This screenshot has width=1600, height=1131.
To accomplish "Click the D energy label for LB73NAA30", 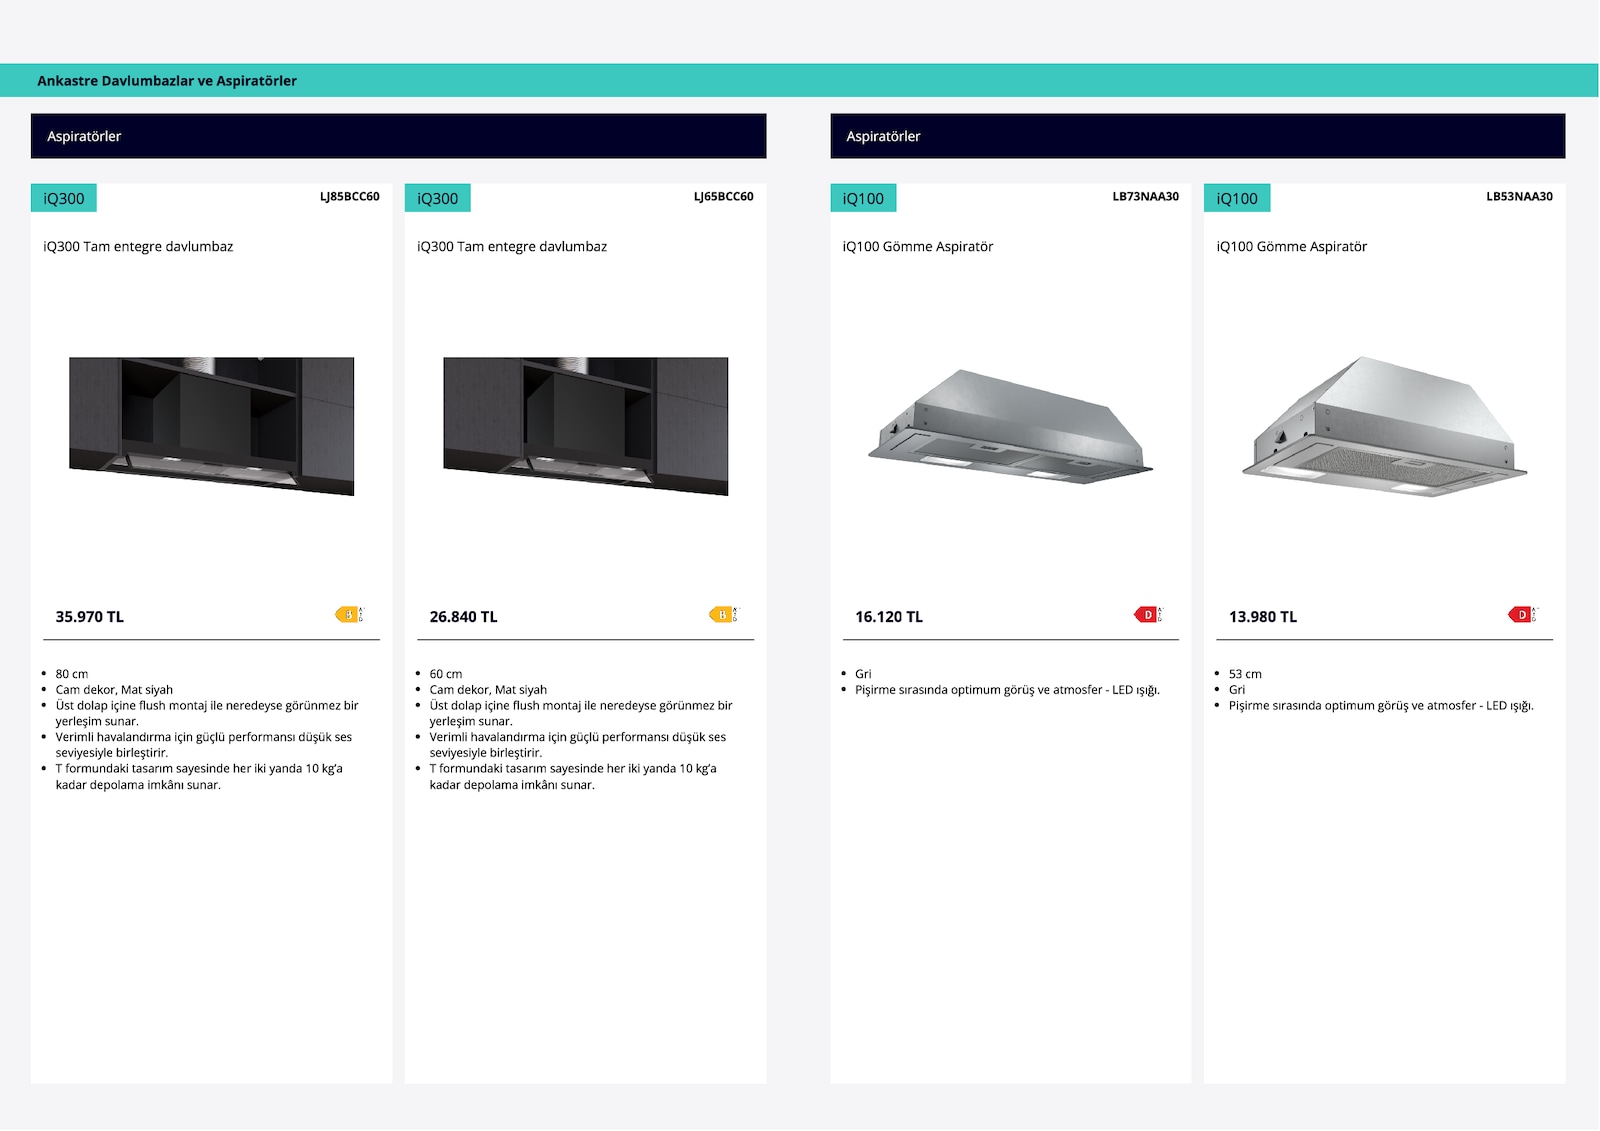I will coord(1148,615).
